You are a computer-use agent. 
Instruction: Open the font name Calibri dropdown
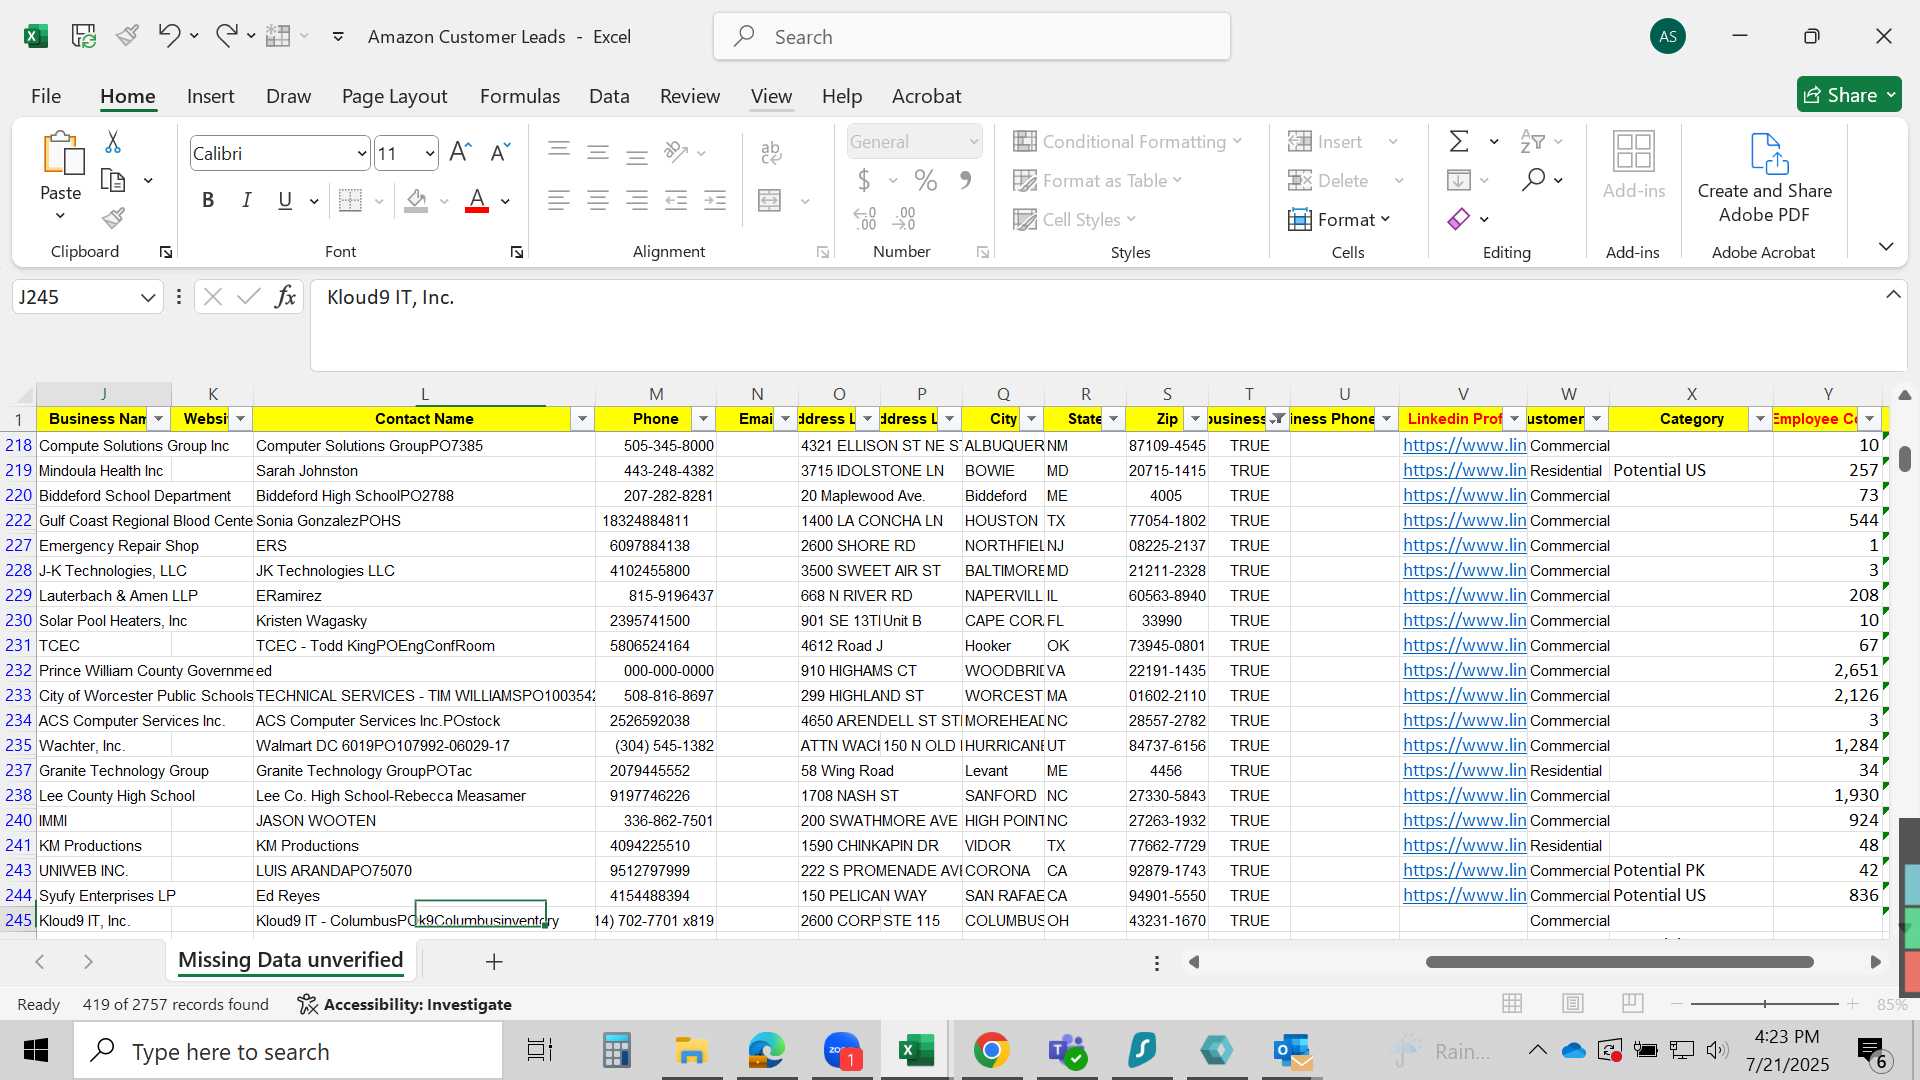[x=361, y=154]
